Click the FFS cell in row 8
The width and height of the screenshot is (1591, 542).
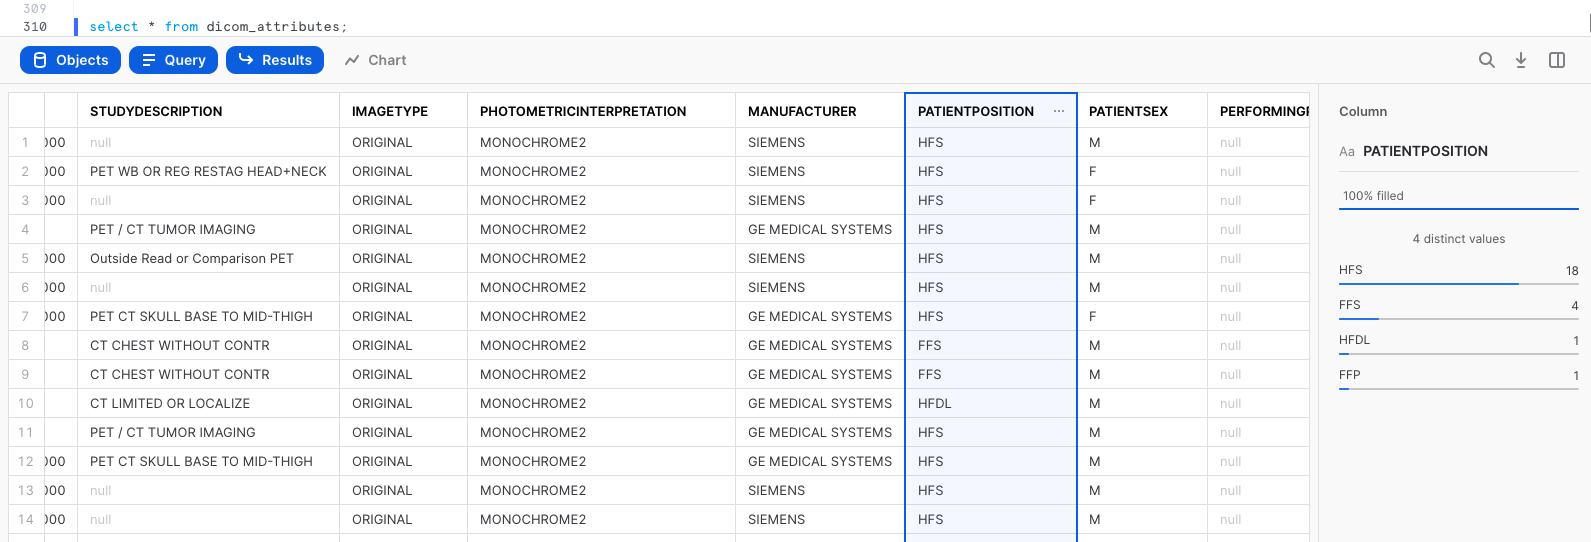990,345
